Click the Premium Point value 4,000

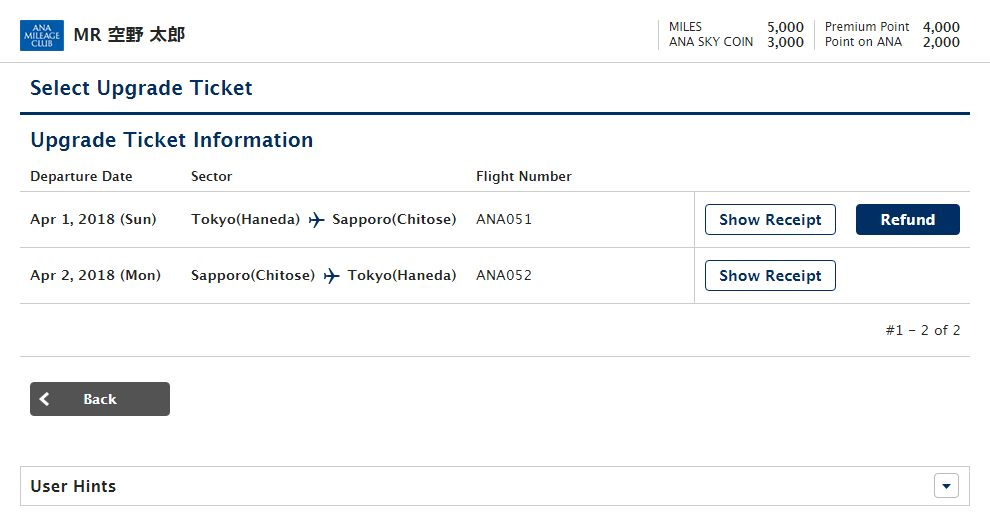(x=941, y=27)
